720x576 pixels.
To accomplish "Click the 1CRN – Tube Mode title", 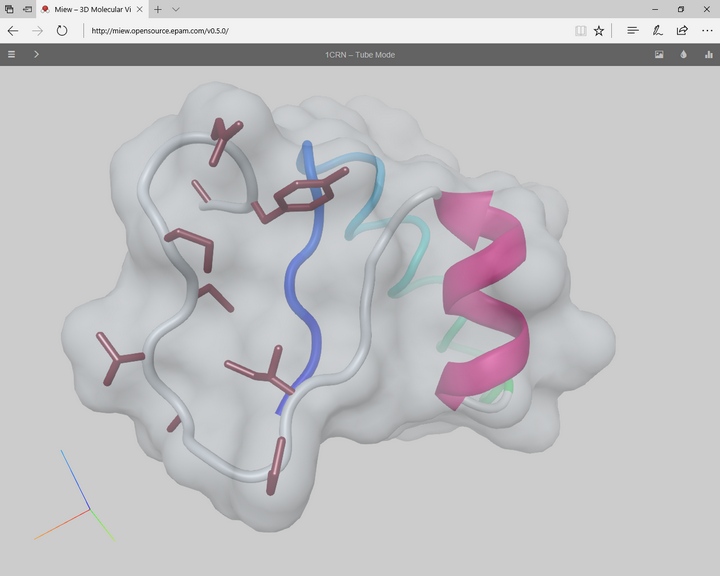I will tap(360, 54).
